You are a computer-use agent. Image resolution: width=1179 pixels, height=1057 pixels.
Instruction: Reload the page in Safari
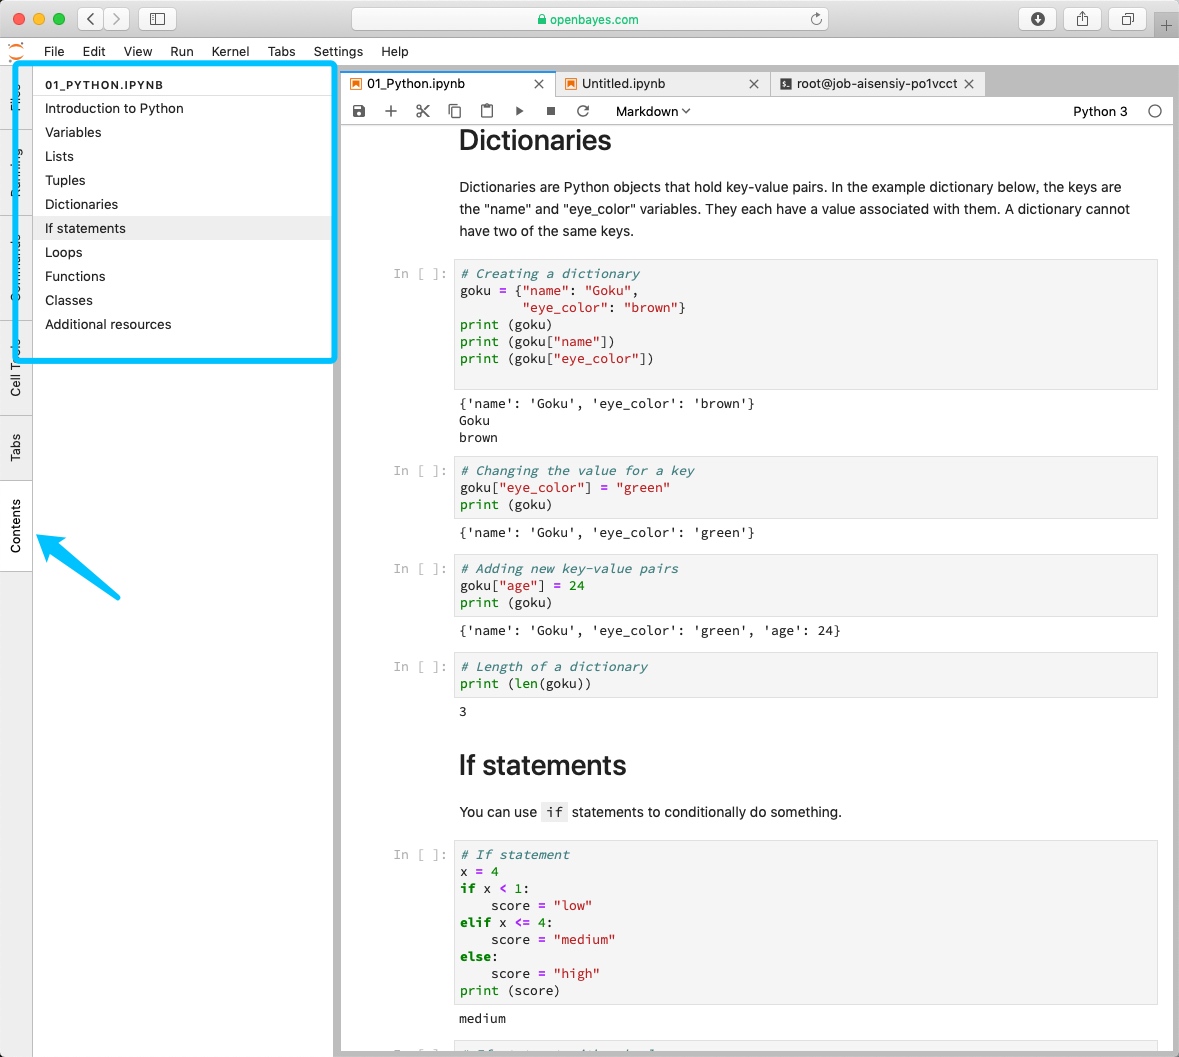coord(816,19)
